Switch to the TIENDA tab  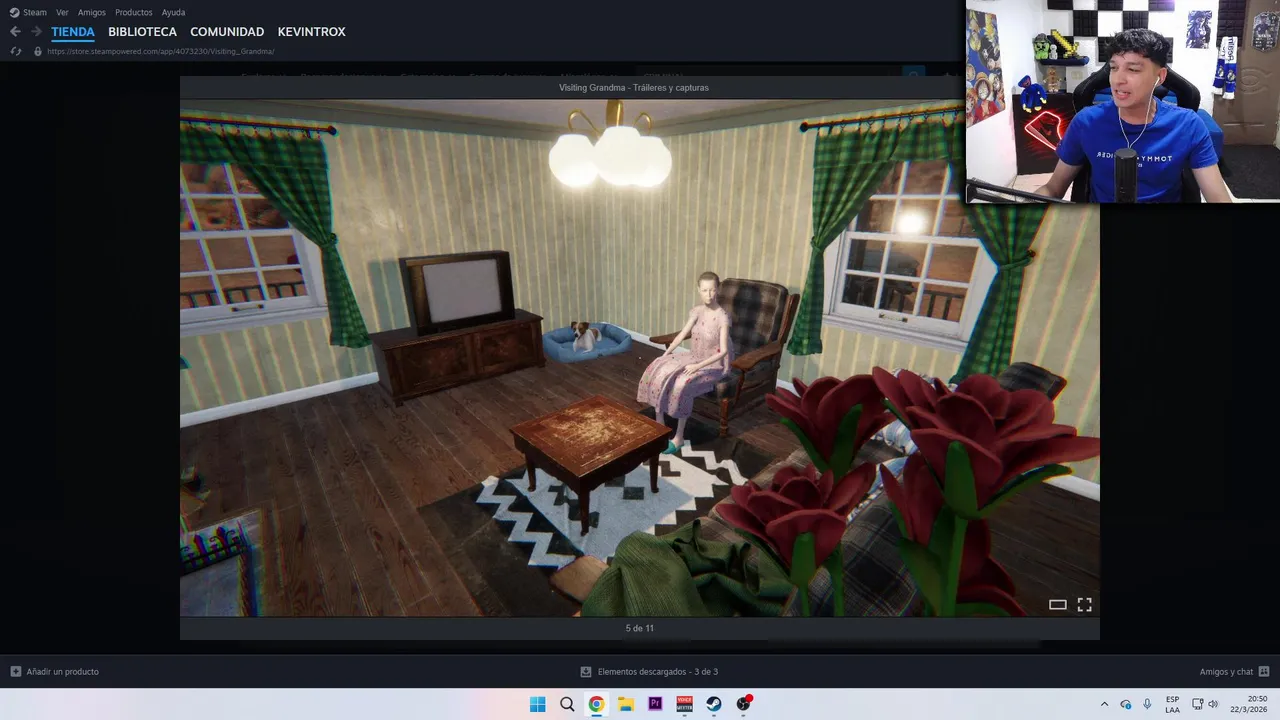click(73, 32)
